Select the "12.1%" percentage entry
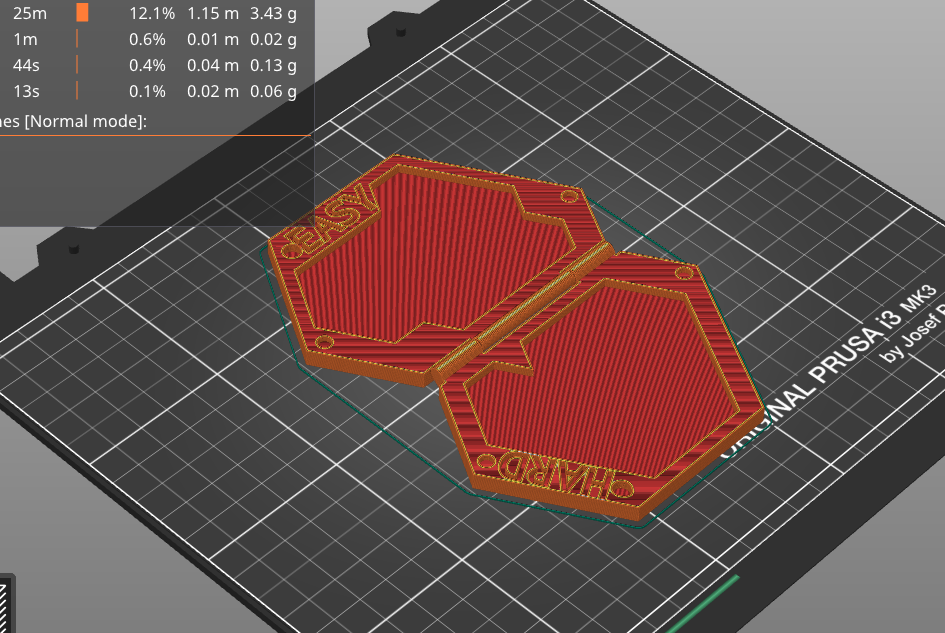This screenshot has width=945, height=633. coord(152,13)
